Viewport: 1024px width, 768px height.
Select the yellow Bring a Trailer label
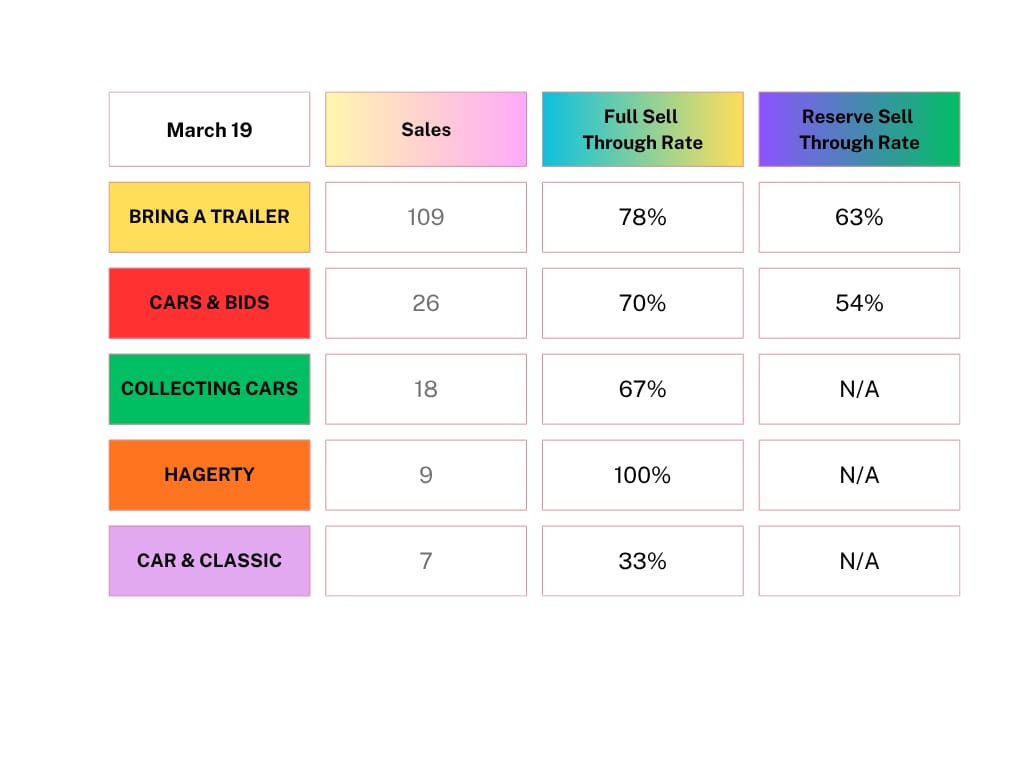[x=209, y=217]
